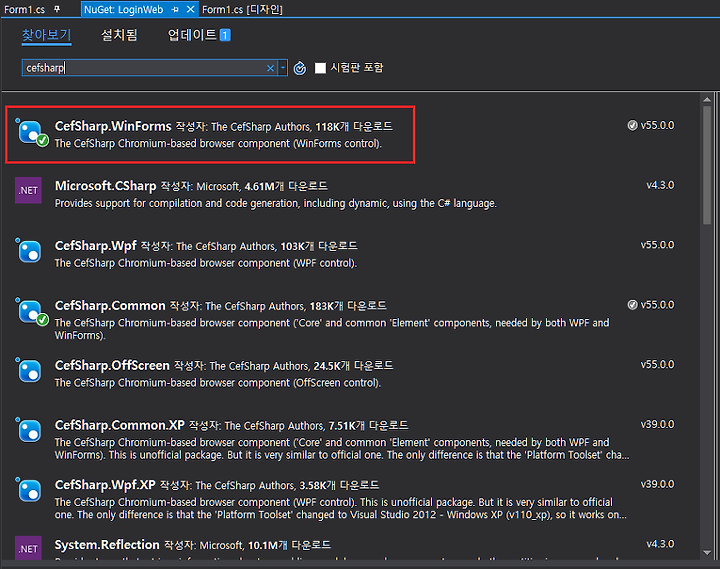Open the Form1.cs document tab
The height and width of the screenshot is (569, 720).
pos(25,9)
